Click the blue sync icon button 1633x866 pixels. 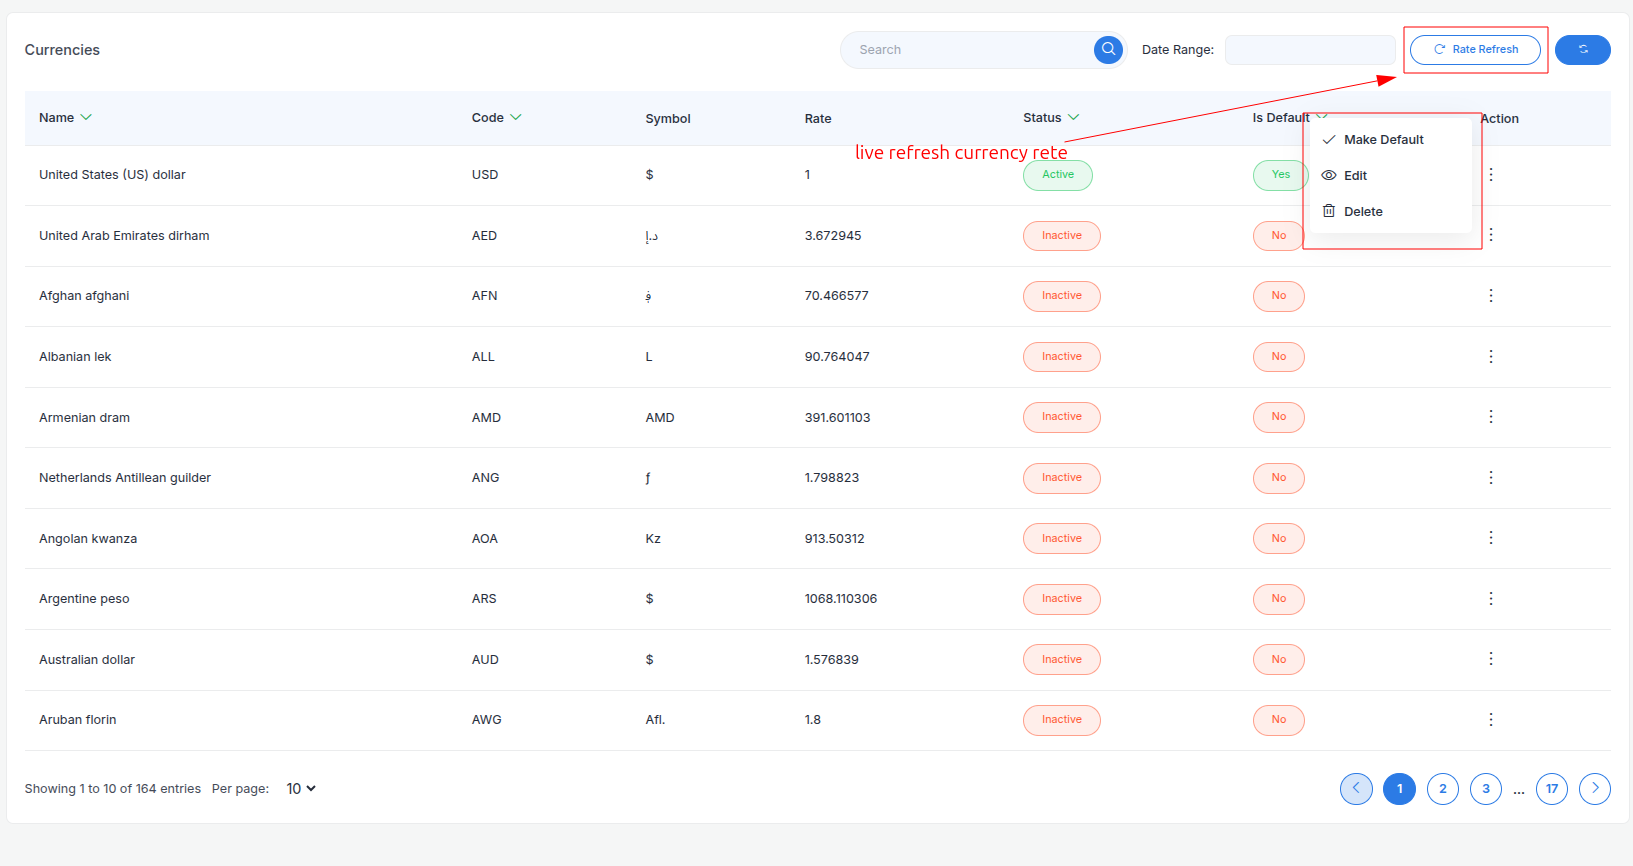click(x=1582, y=49)
